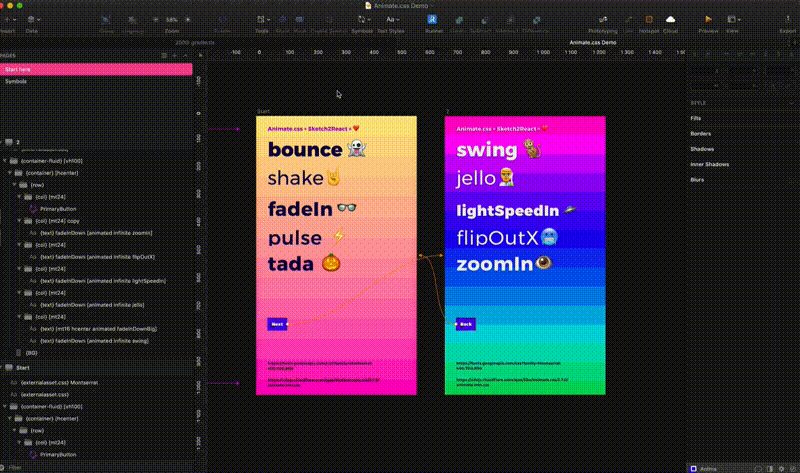This screenshot has height=473, width=800.
Task: Open the View dropdown in toolbar
Action: 734,19
